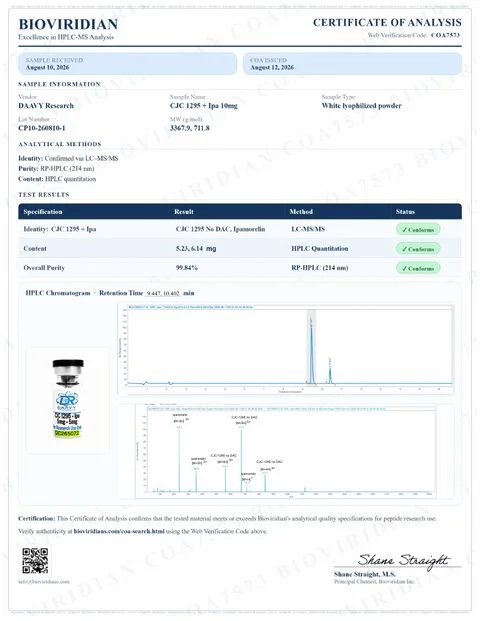This screenshot has width=480, height=621.
Task: Click the BIOVIRIDIAN logo heading
Action: 68,24
